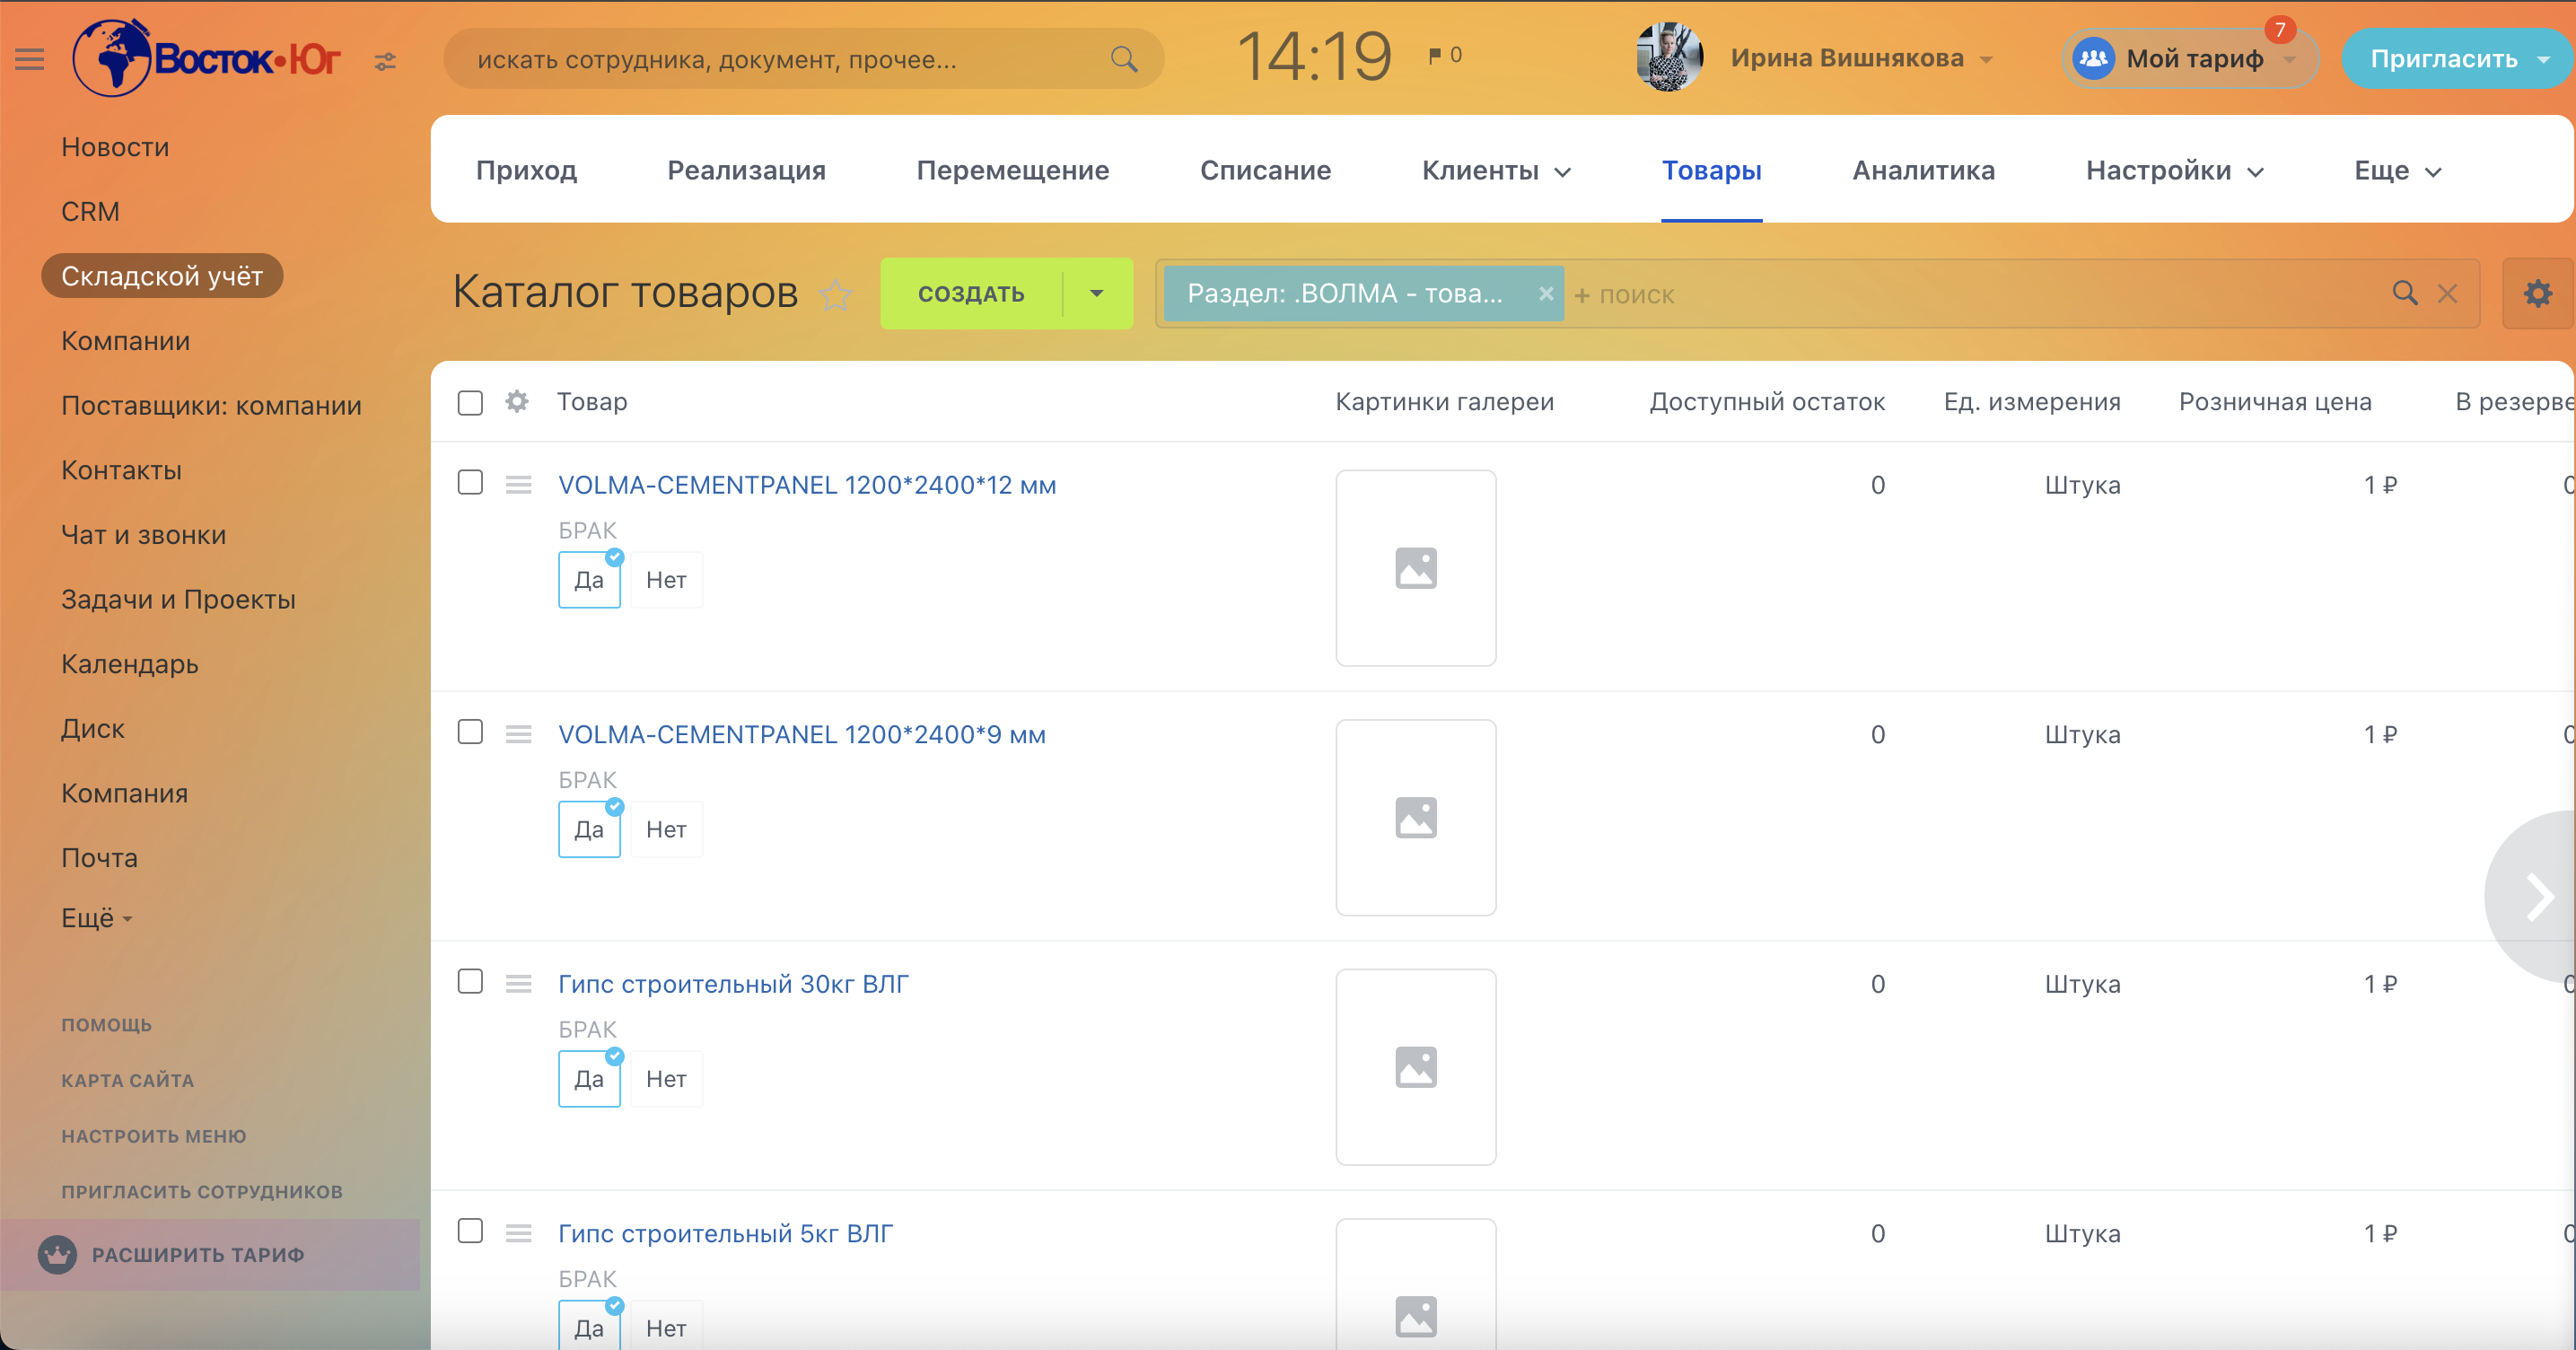The image size is (2576, 1350).
Task: Open the Гипс строительный 5кг ВЛГ product link
Action: [x=725, y=1234]
